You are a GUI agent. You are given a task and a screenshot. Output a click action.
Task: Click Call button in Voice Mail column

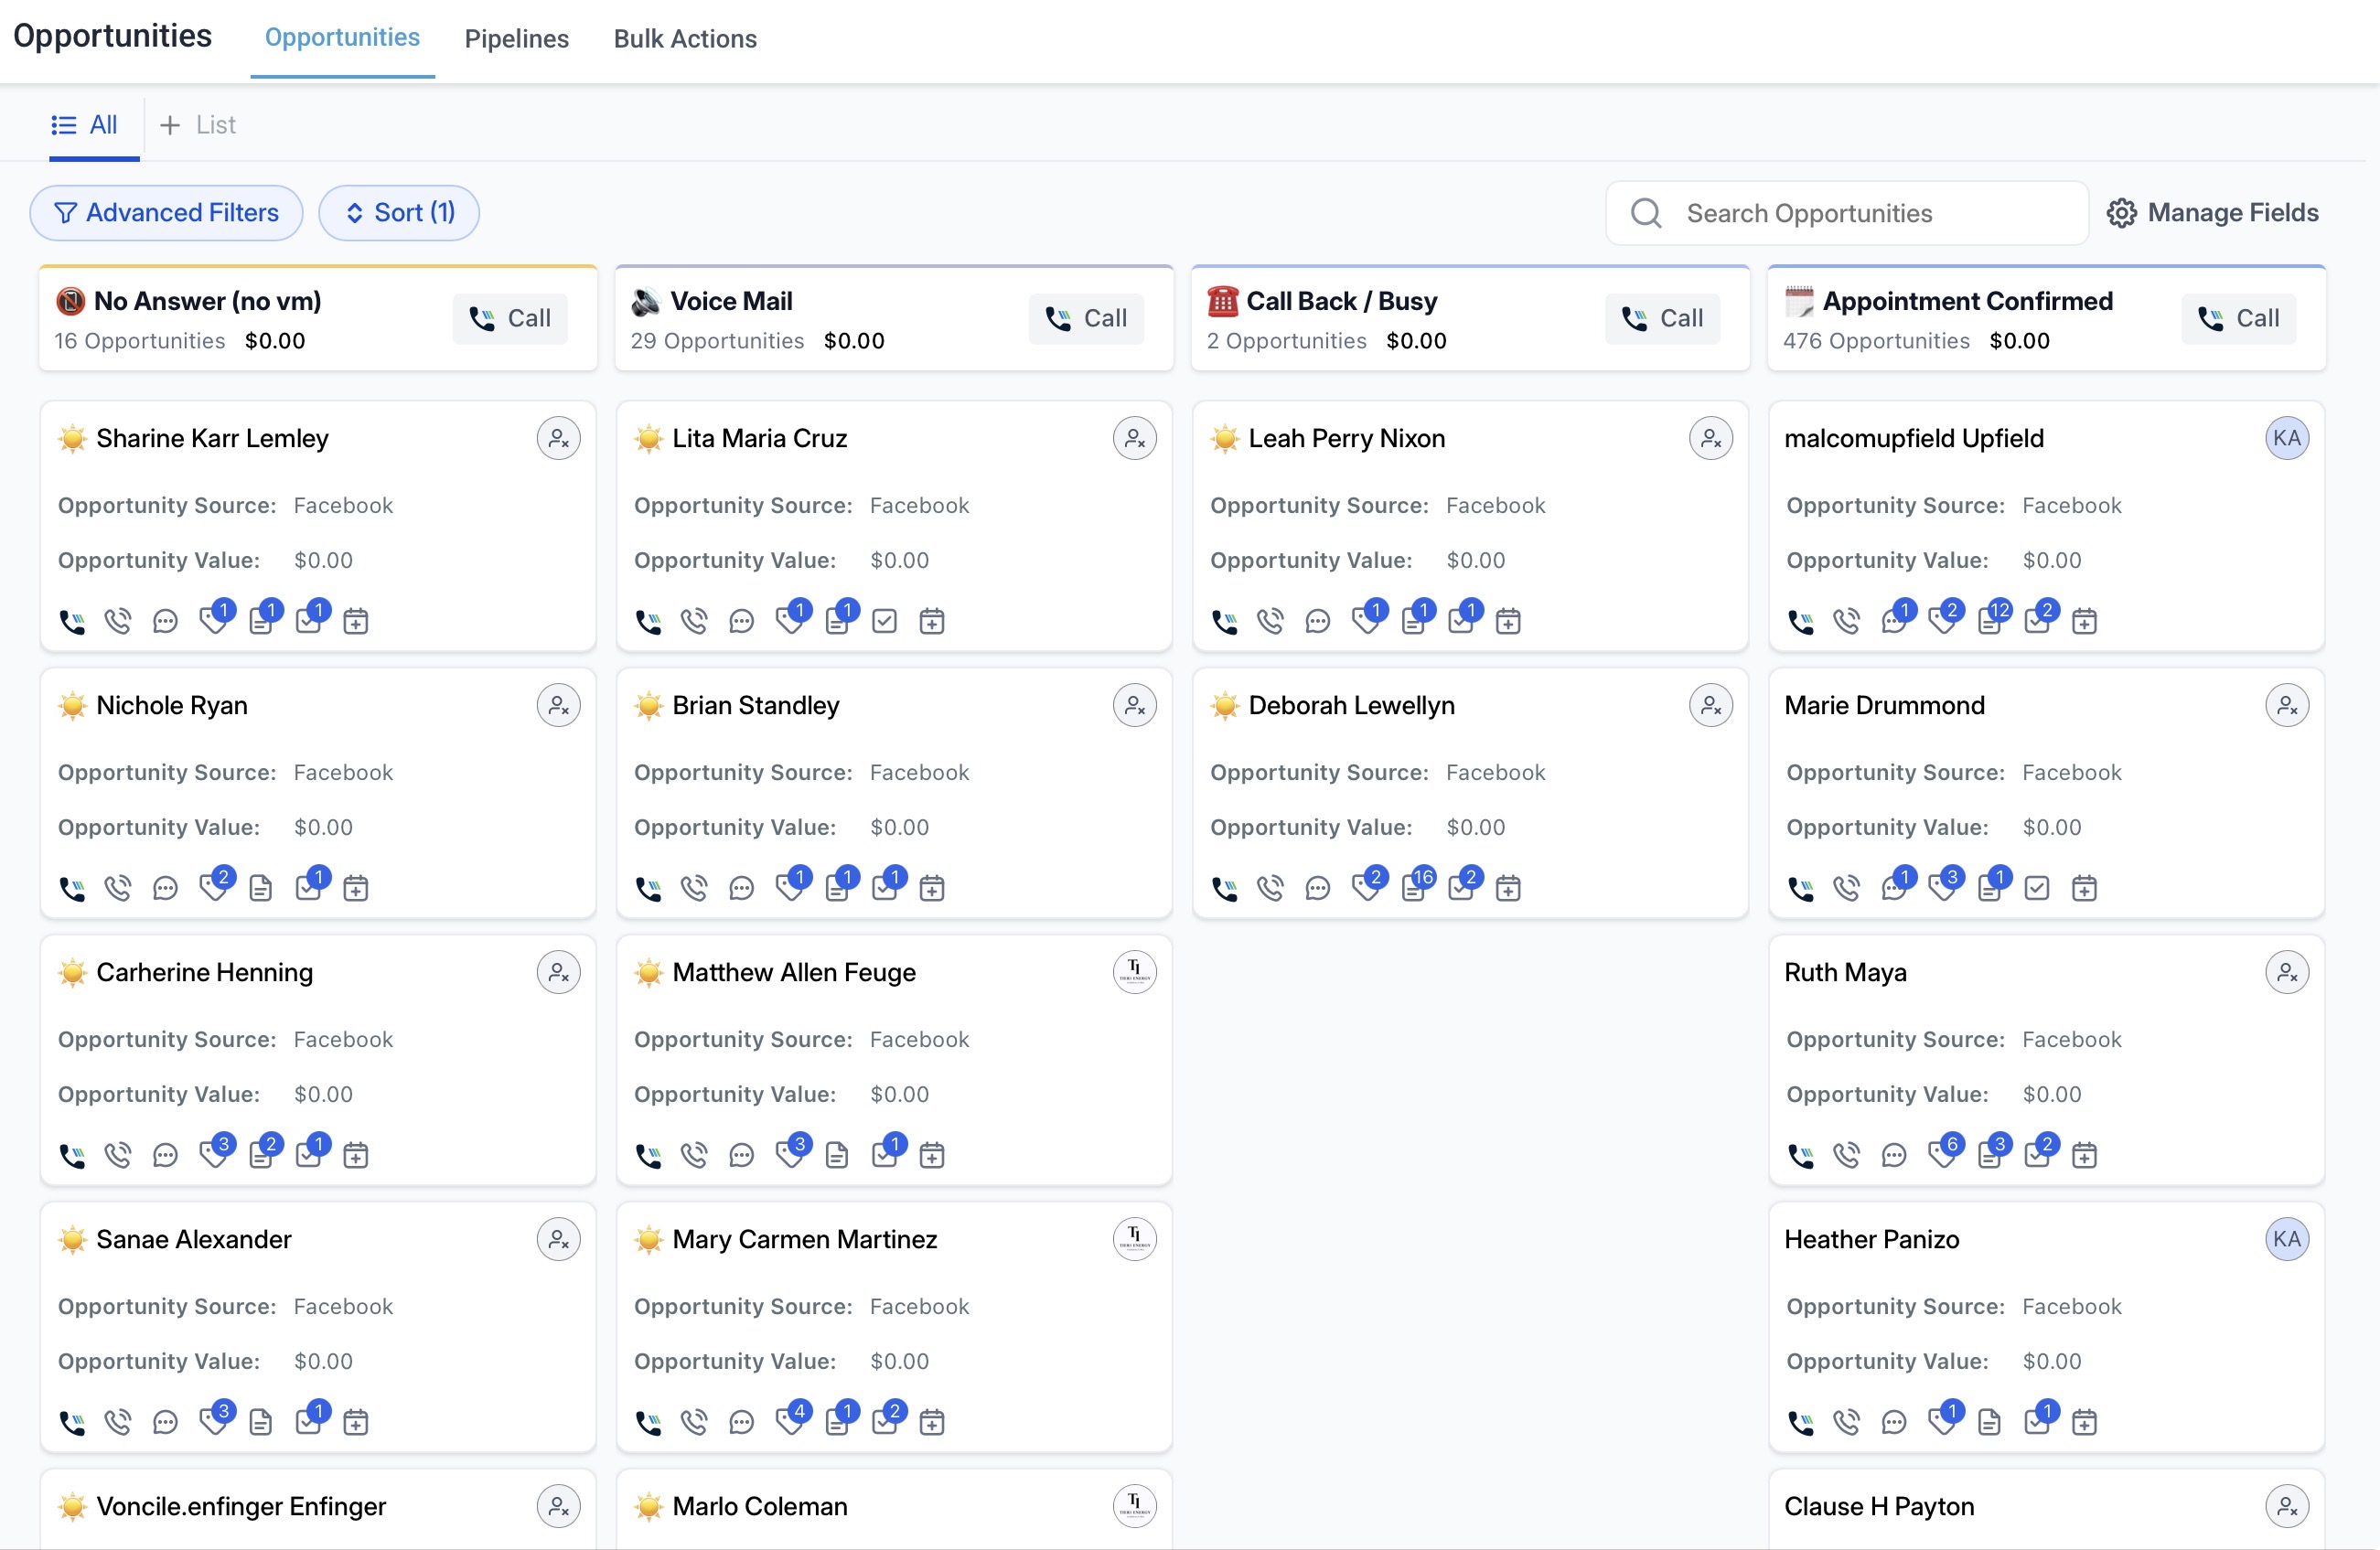coord(1086,318)
